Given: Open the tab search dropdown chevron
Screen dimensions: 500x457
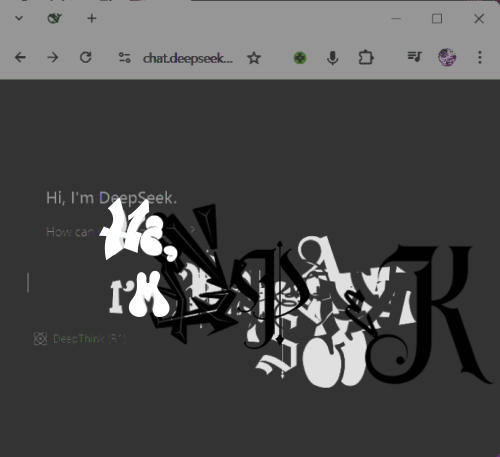Looking at the screenshot, I should pos(19,18).
